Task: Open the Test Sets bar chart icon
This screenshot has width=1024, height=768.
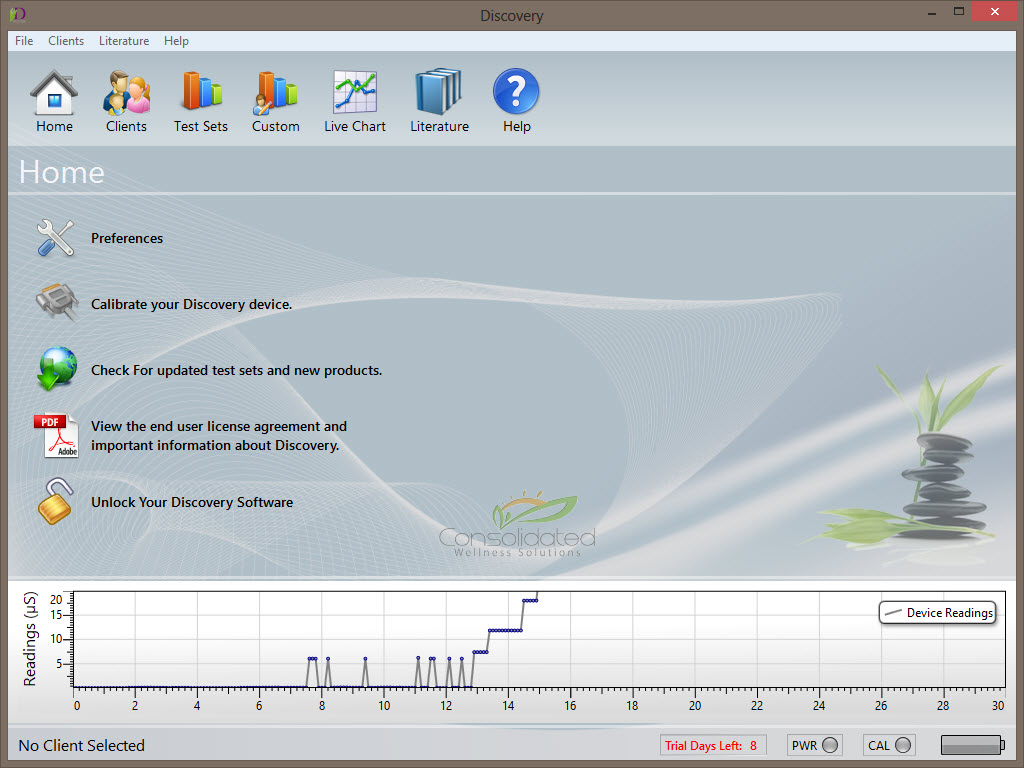Action: coord(201,91)
